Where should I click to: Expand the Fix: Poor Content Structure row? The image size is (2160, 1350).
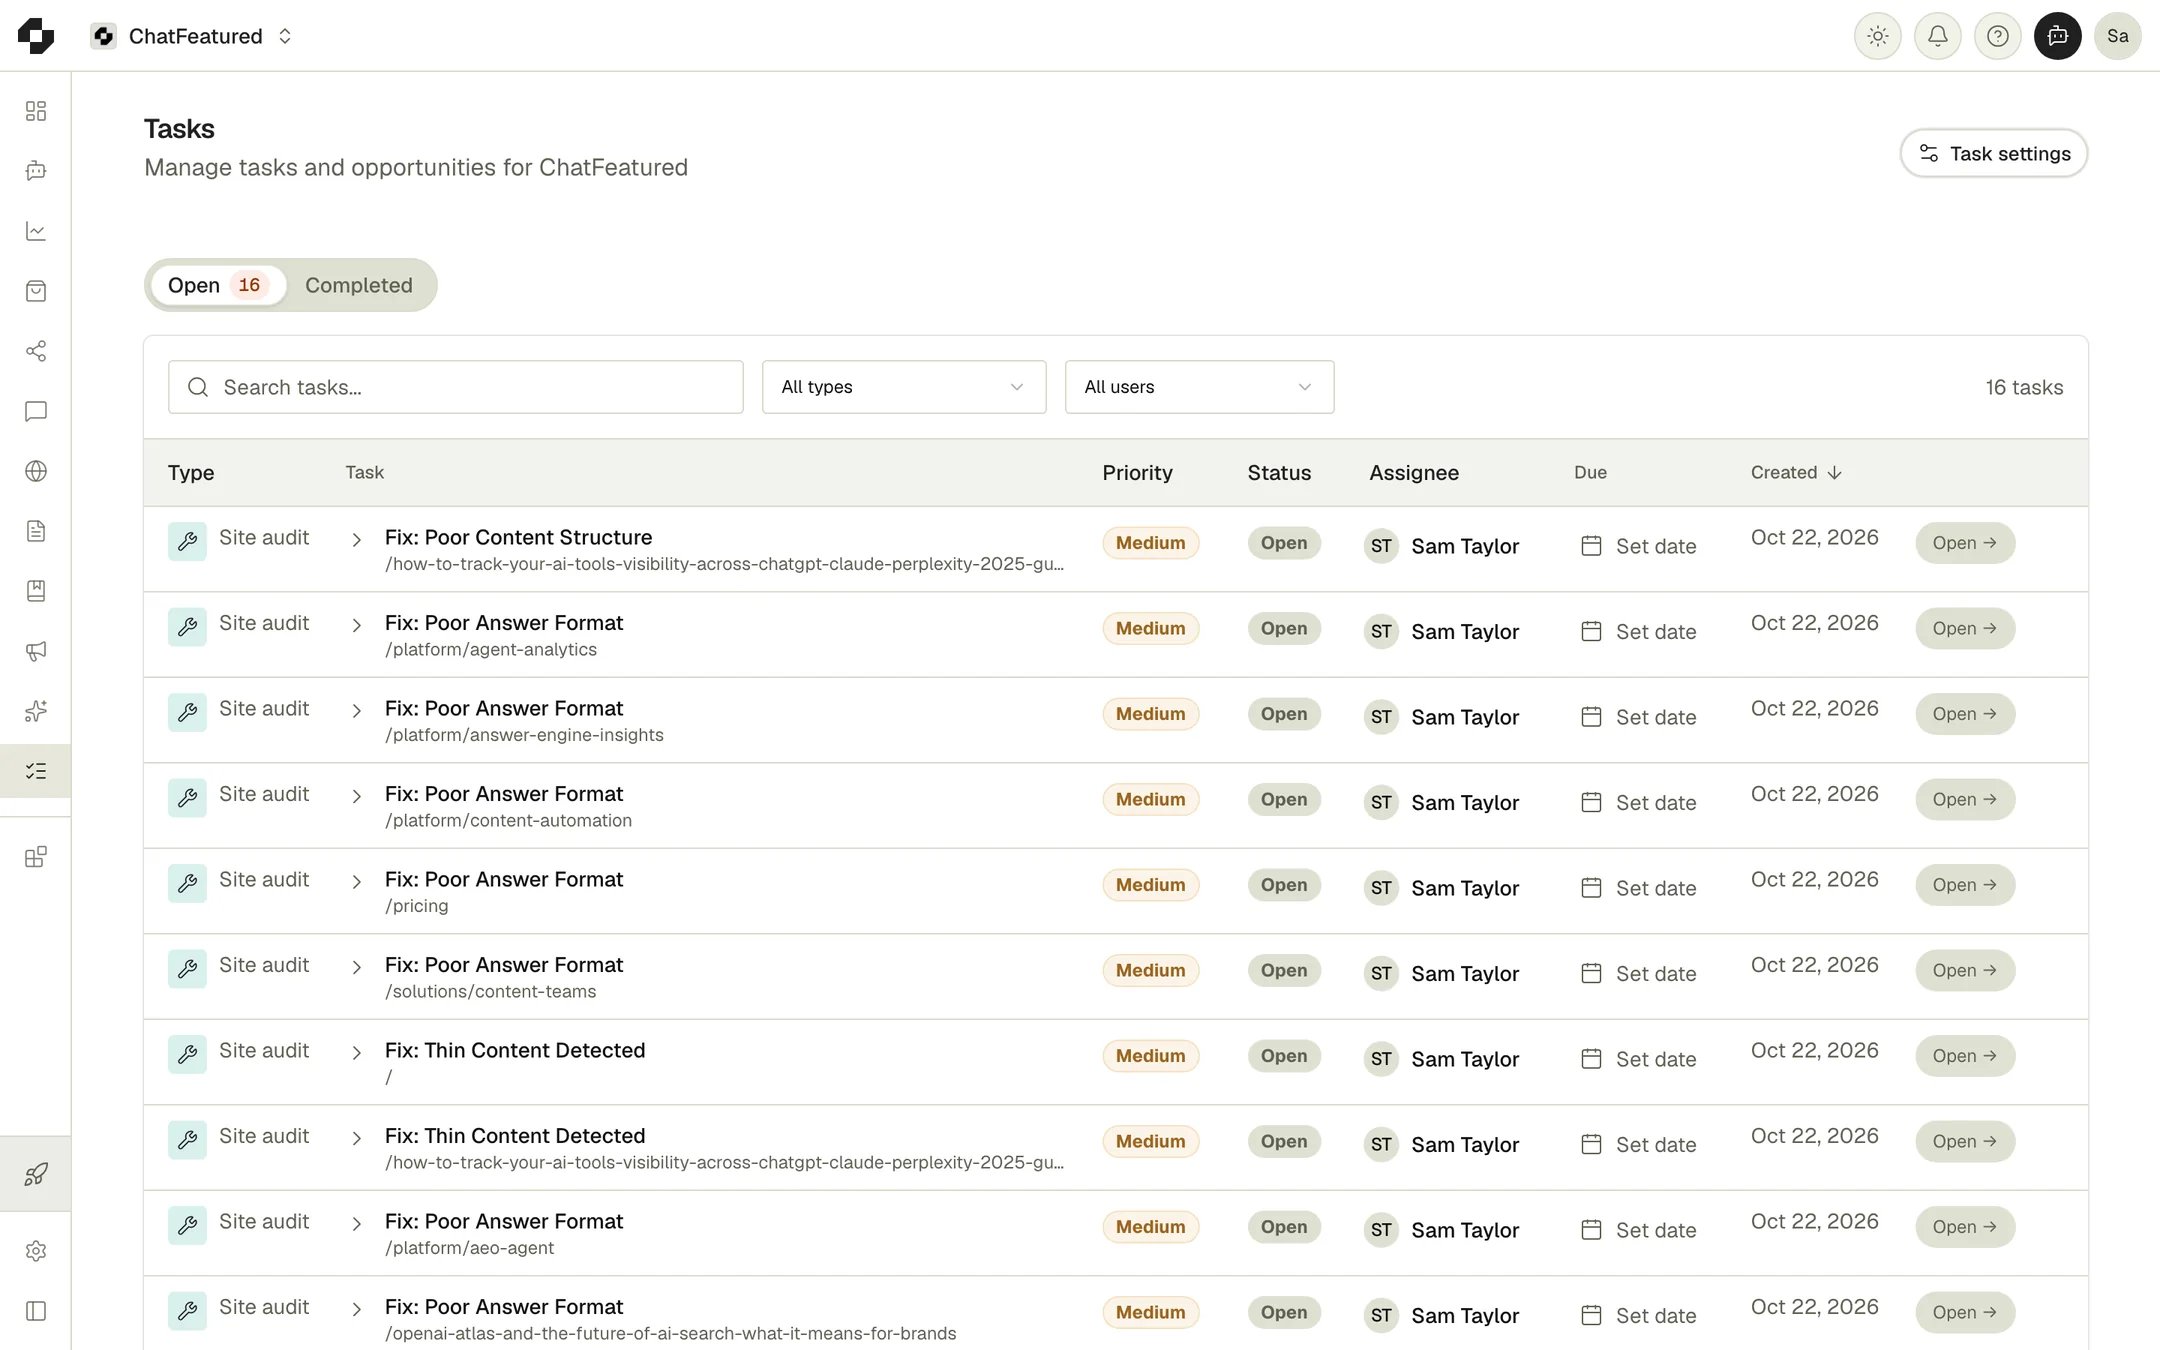356,540
